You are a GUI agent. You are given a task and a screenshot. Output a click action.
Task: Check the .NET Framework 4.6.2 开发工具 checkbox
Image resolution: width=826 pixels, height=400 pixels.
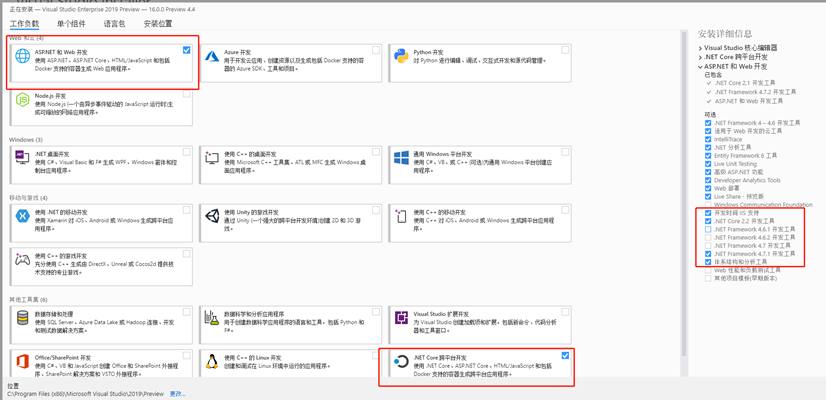pos(708,238)
